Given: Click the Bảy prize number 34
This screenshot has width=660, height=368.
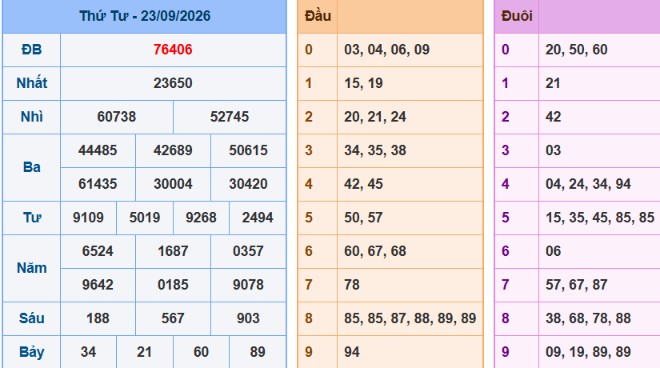Looking at the screenshot, I should coord(88,352).
